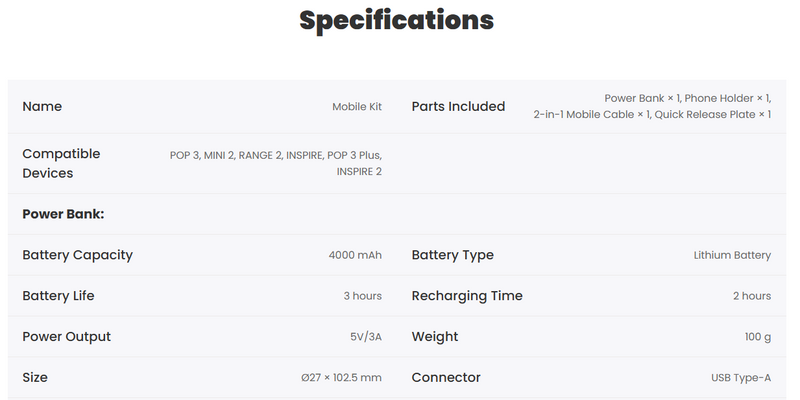Click the Compatible Devices label
This screenshot has height=400, width=800.
click(61, 163)
